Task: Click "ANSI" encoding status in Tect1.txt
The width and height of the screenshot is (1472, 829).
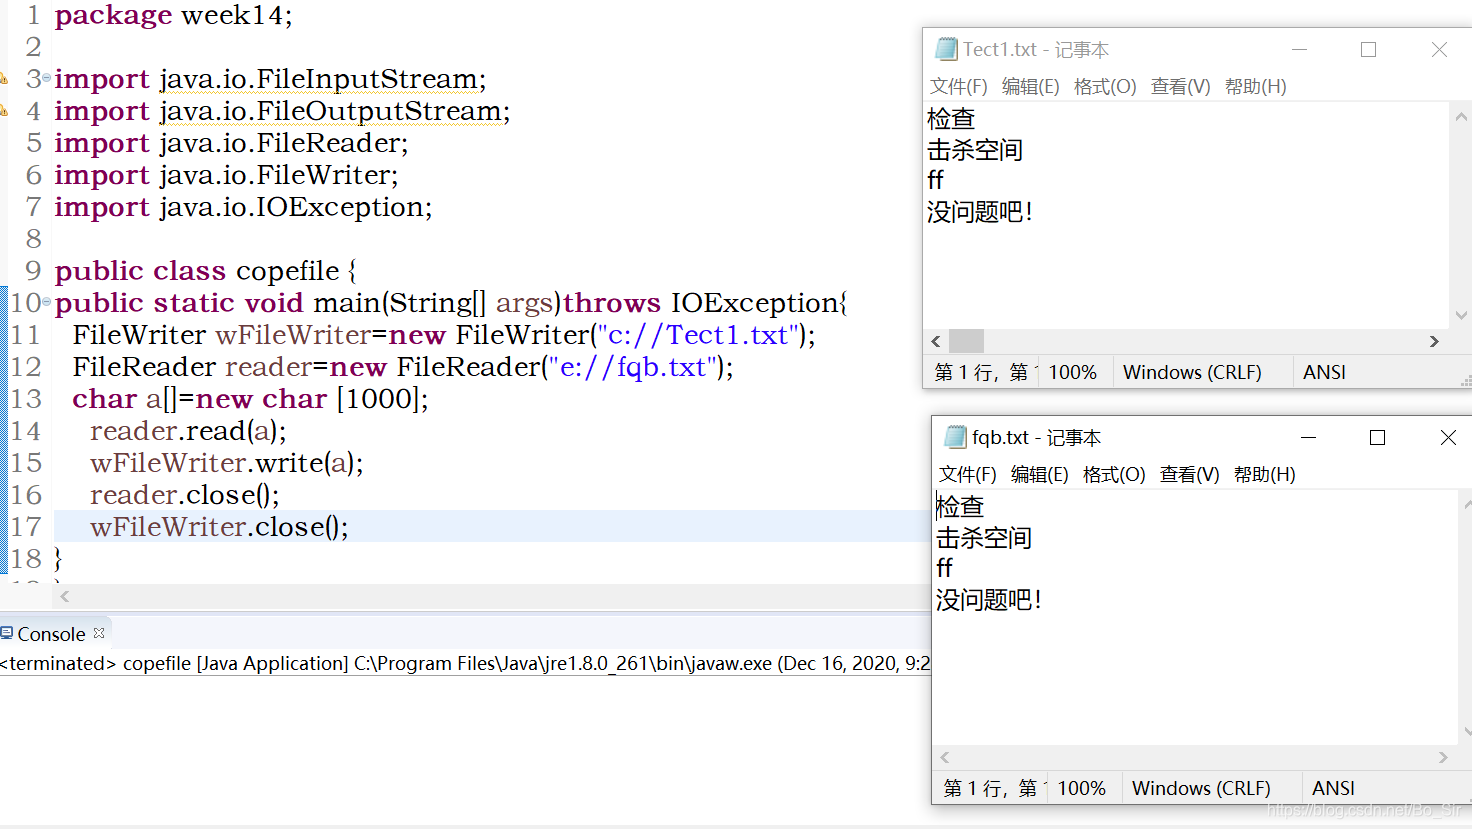Action: point(1324,372)
